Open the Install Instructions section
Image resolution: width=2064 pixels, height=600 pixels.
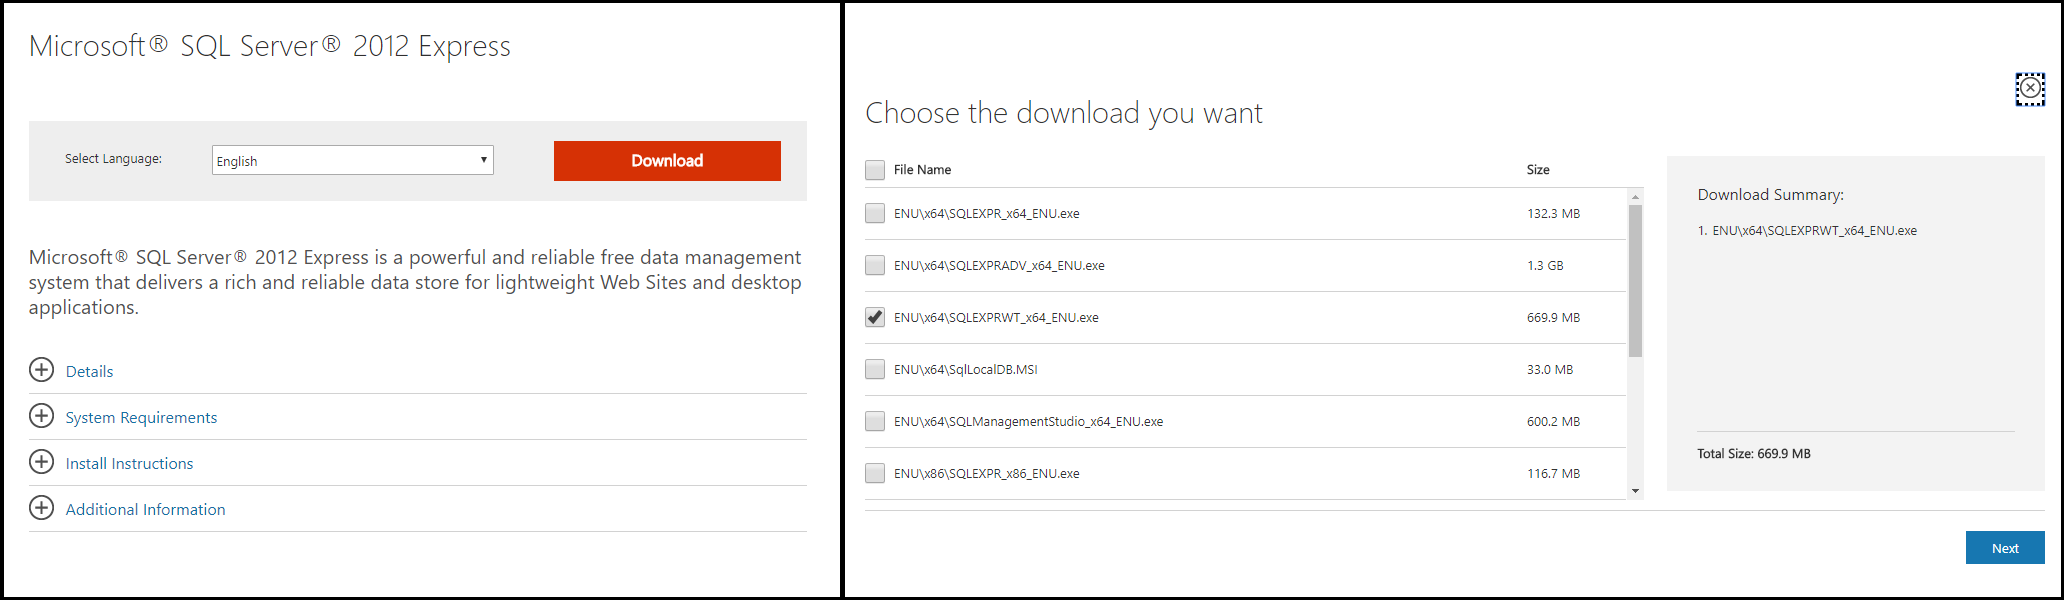pyautogui.click(x=129, y=464)
